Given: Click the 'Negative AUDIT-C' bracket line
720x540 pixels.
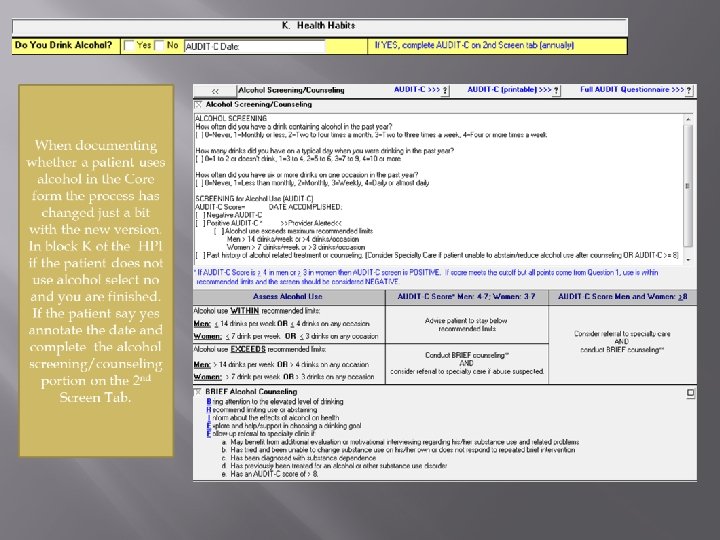Looking at the screenshot, I should pos(229,215).
